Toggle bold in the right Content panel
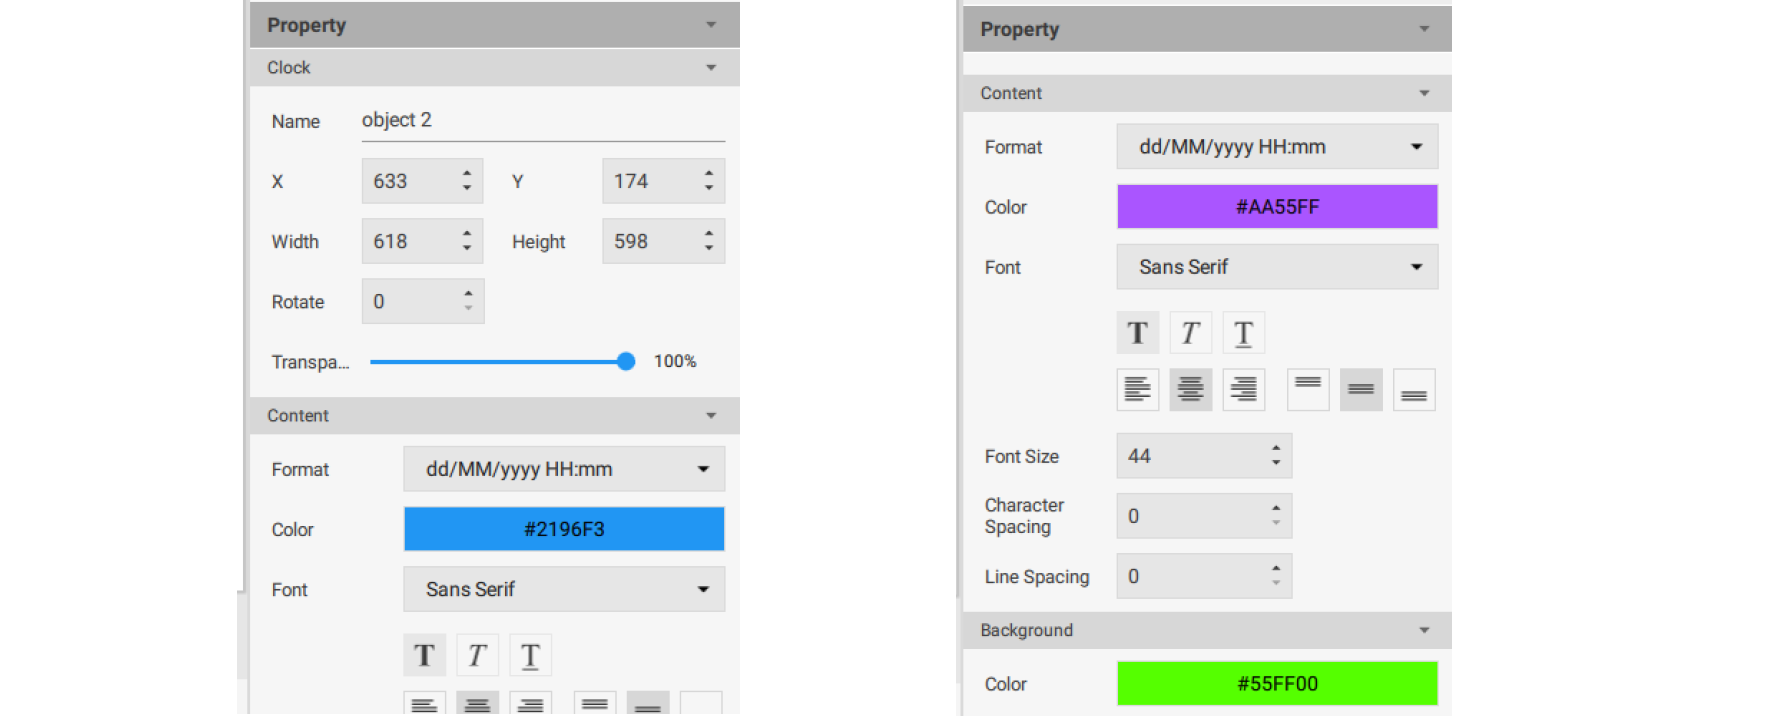Screen dimensions: 1767x716 1137,333
